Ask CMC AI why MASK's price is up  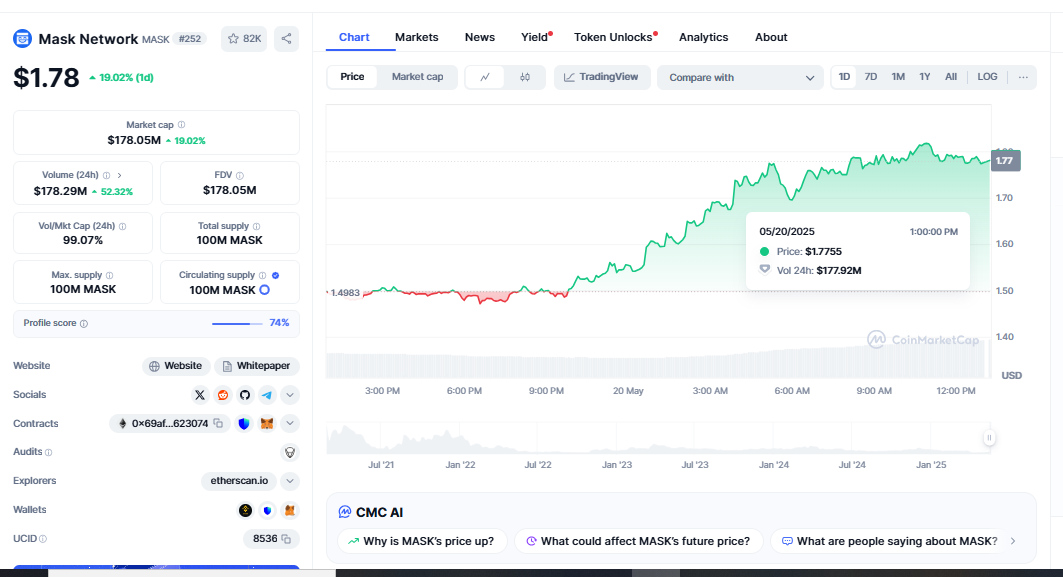coord(422,541)
